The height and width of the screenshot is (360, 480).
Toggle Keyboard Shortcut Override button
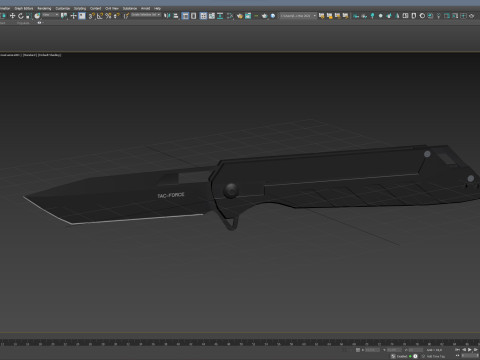(82, 16)
